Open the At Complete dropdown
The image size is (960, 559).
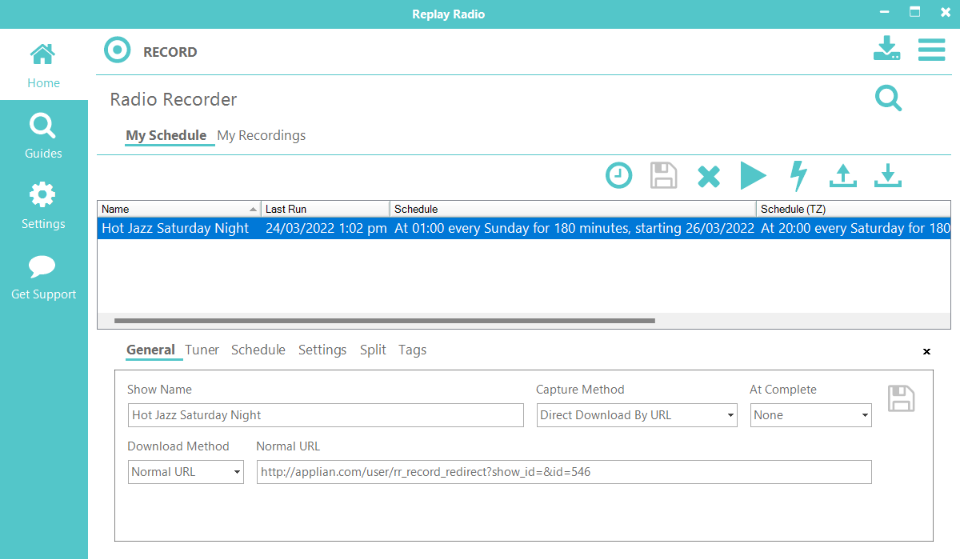click(811, 415)
